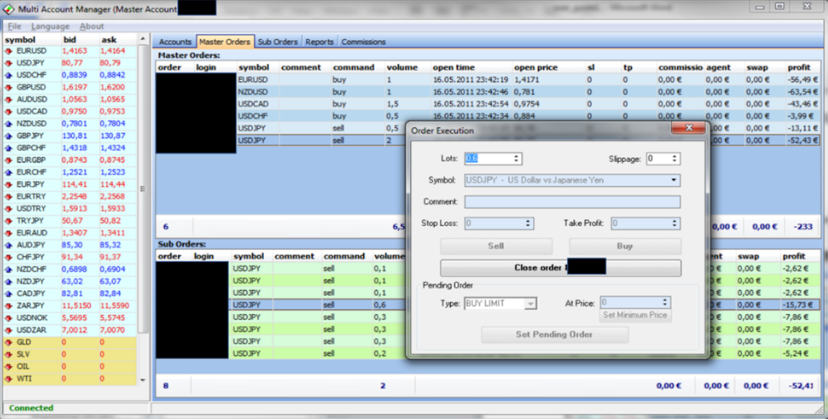The image size is (828, 420).
Task: Click the Set Pending Order button
Action: [x=555, y=335]
